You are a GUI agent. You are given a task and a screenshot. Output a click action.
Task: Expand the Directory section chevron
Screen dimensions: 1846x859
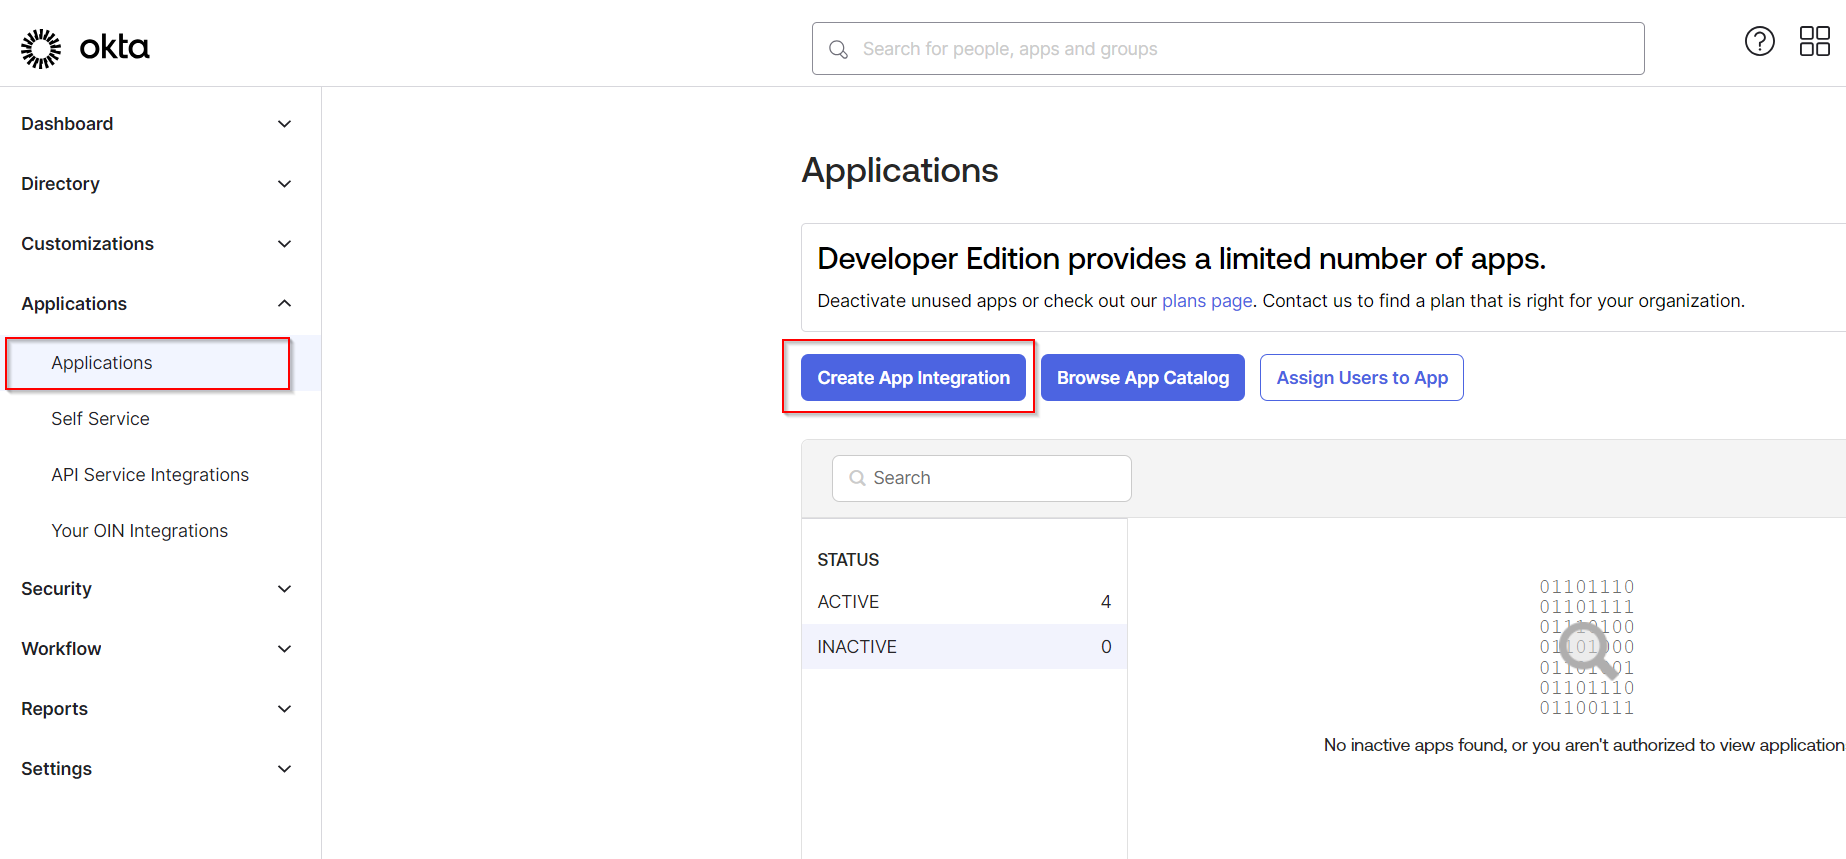pyautogui.click(x=284, y=184)
